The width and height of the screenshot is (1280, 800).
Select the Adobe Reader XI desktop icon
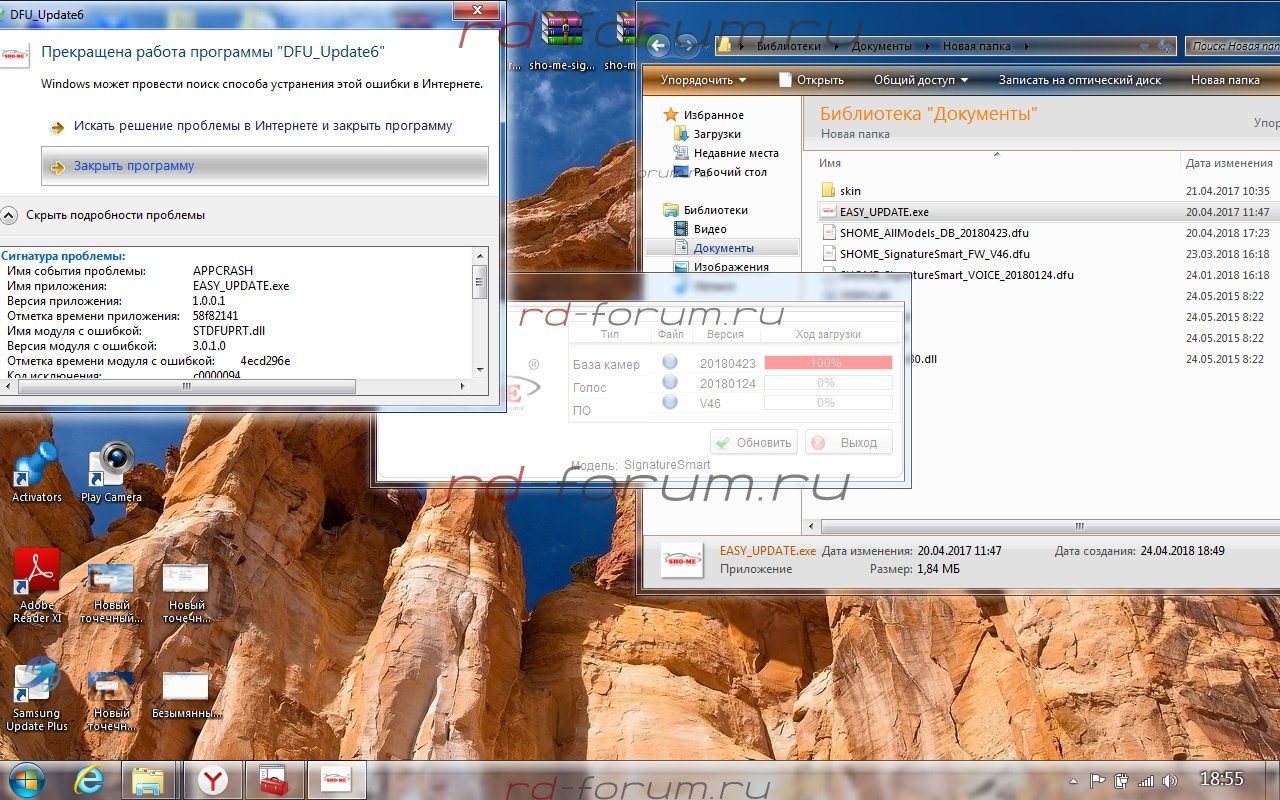[x=37, y=585]
